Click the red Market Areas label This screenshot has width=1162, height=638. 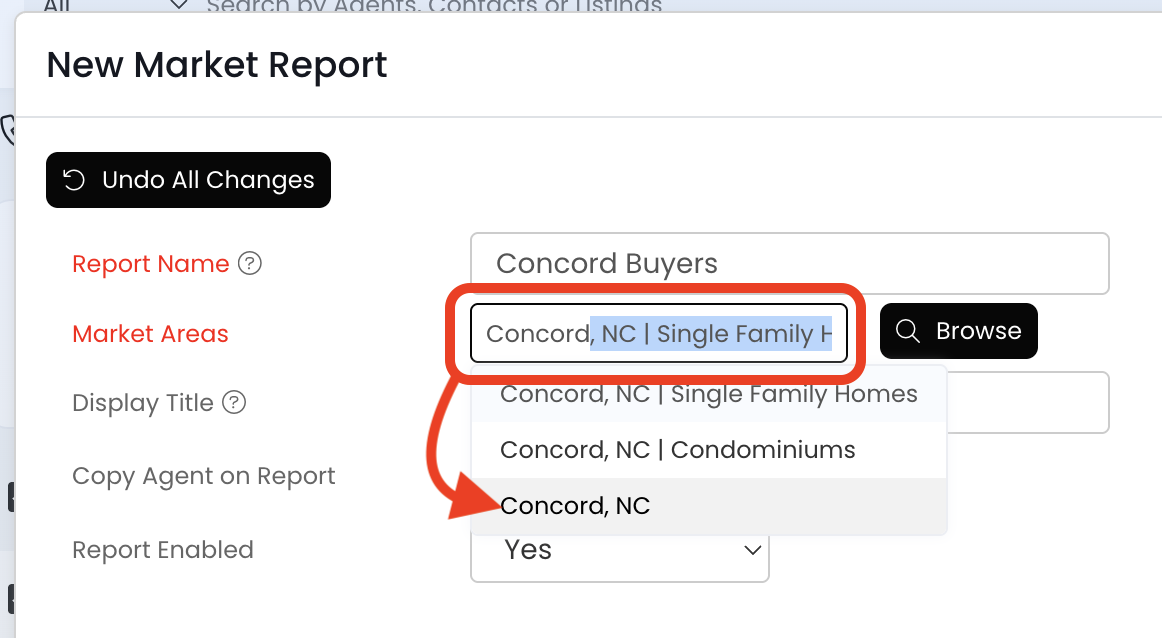coord(150,334)
